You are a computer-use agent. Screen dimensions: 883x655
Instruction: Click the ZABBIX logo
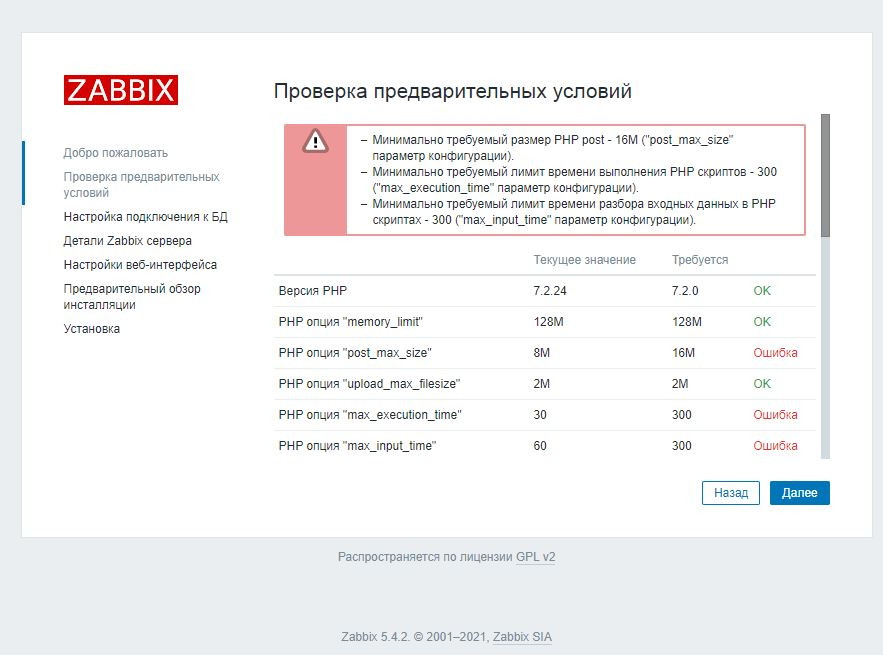[121, 90]
